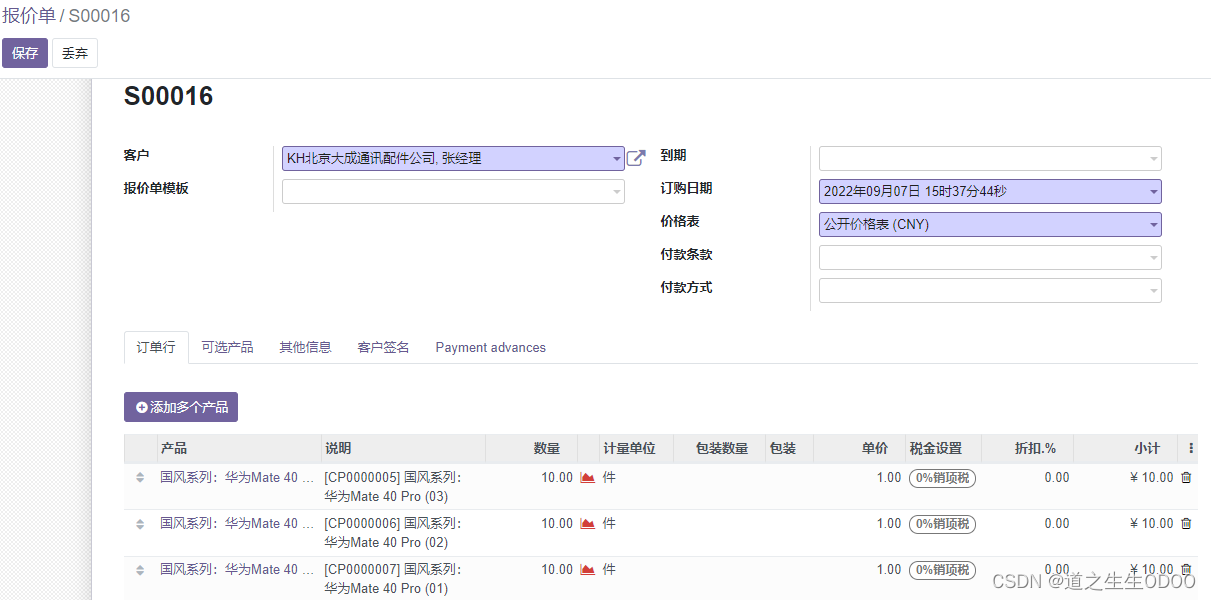The height and width of the screenshot is (600, 1211).
Task: Open optional columns menu via three-dot icon
Action: [1192, 448]
